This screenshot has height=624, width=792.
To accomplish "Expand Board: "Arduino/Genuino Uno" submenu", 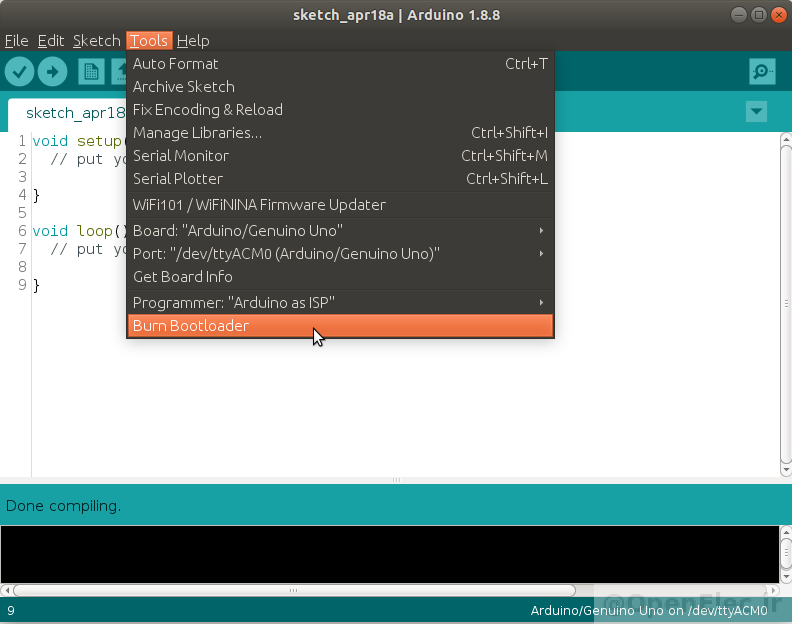I will [340, 231].
